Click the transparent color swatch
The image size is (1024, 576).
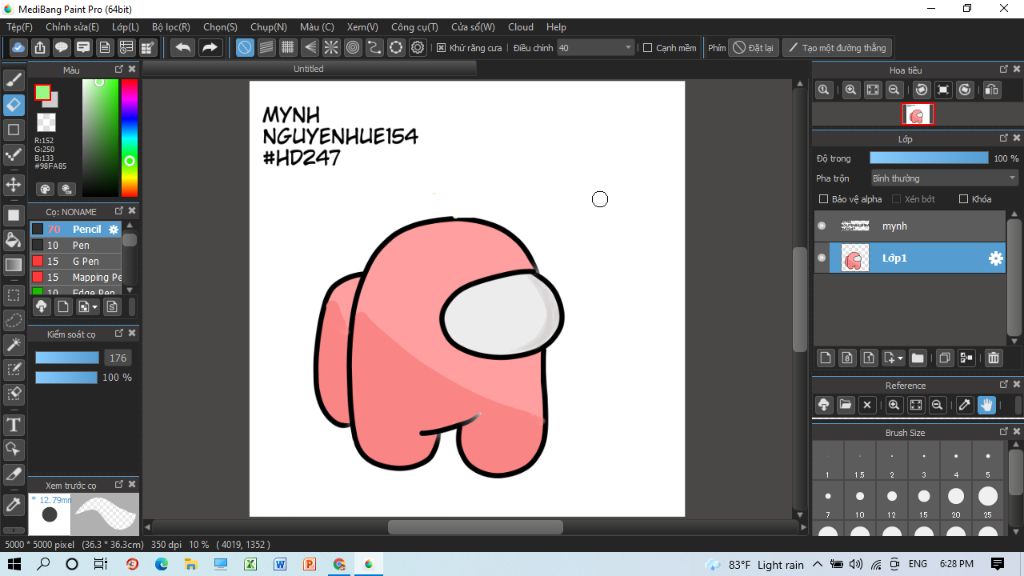pos(46,122)
